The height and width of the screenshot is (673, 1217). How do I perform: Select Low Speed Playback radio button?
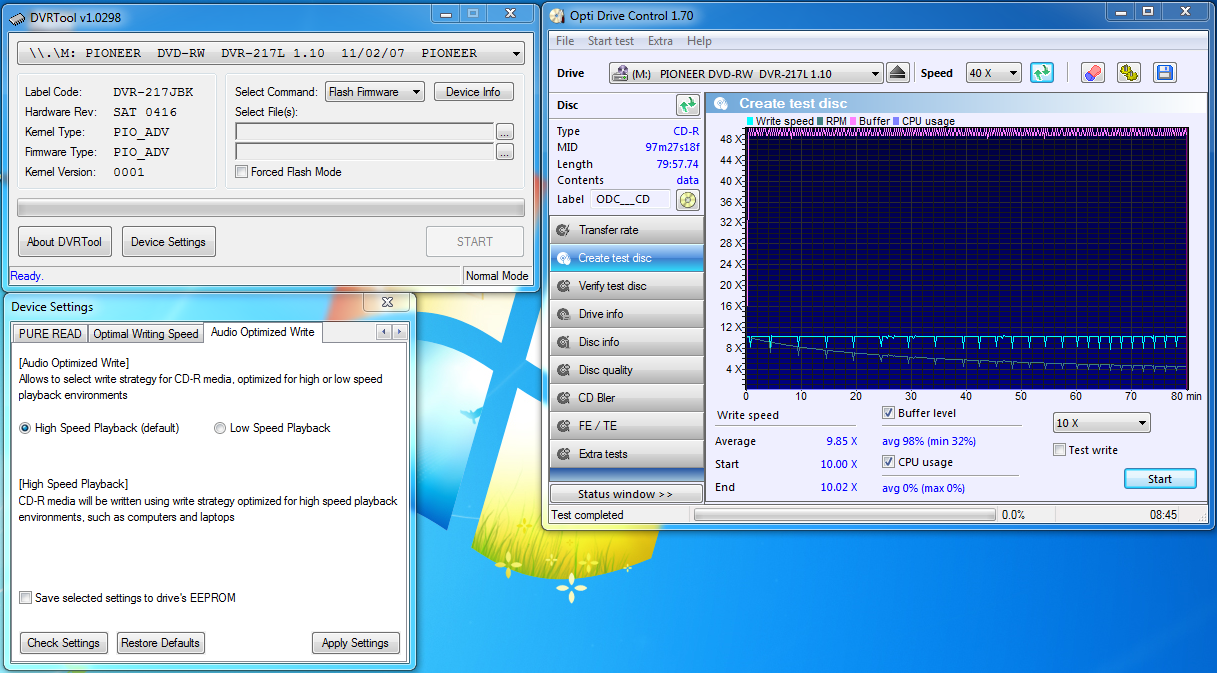(220, 428)
